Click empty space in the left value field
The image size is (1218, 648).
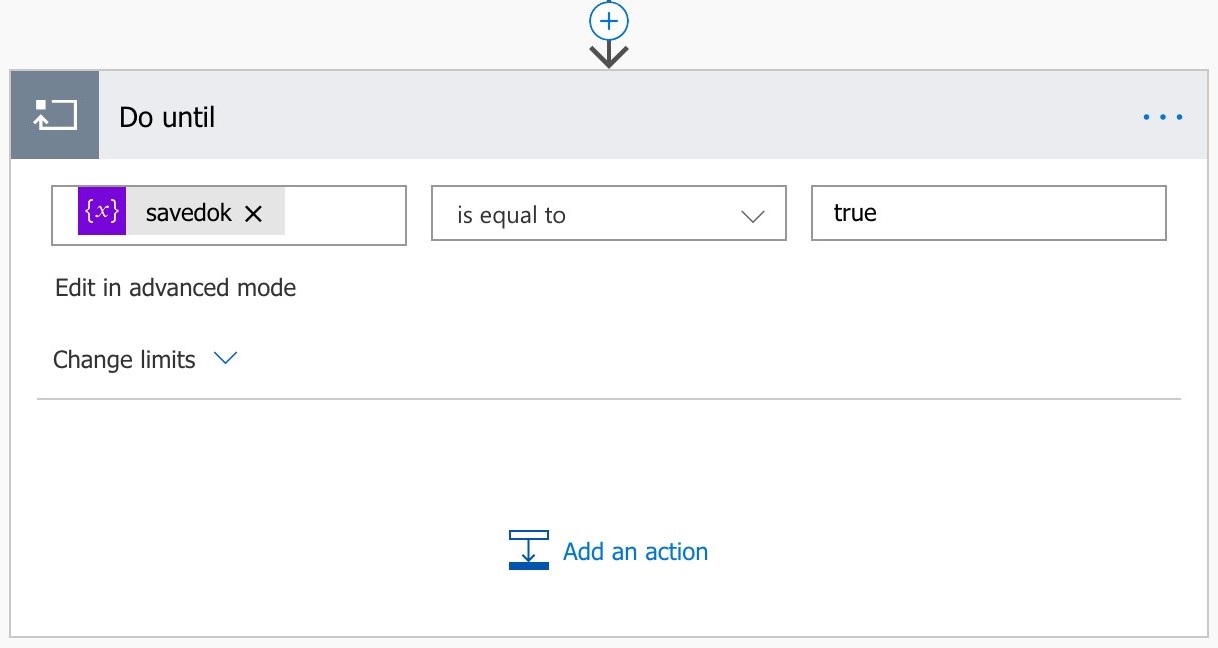click(x=345, y=214)
